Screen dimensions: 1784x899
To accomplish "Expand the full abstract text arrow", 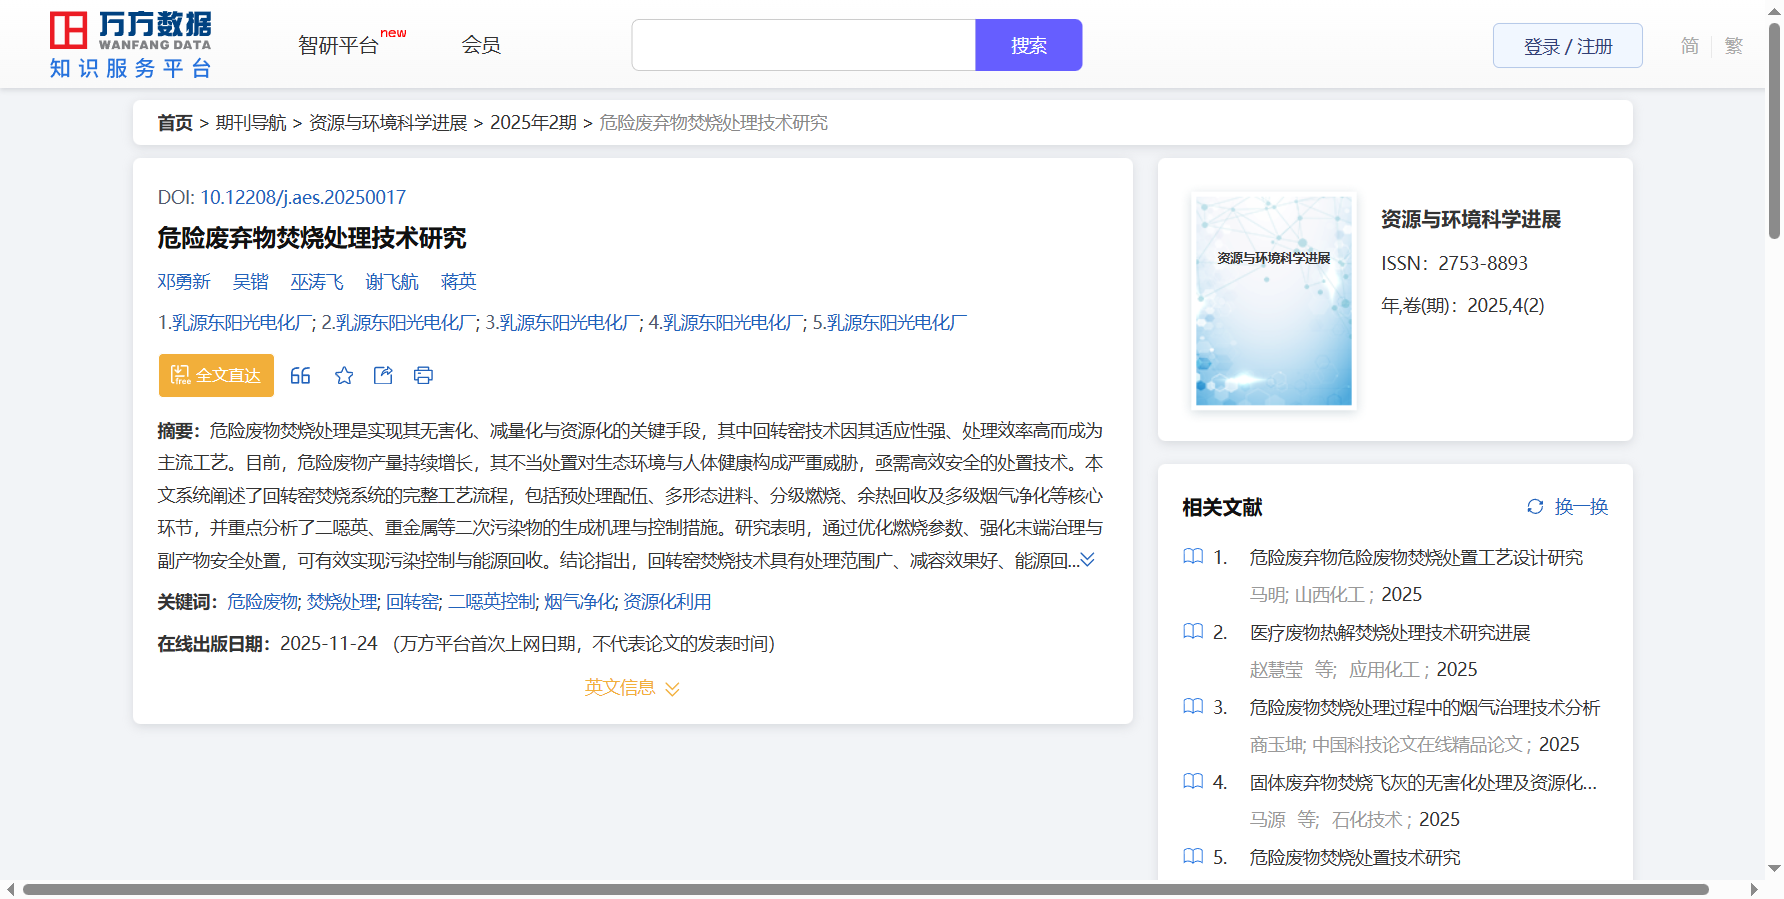I will [1088, 560].
